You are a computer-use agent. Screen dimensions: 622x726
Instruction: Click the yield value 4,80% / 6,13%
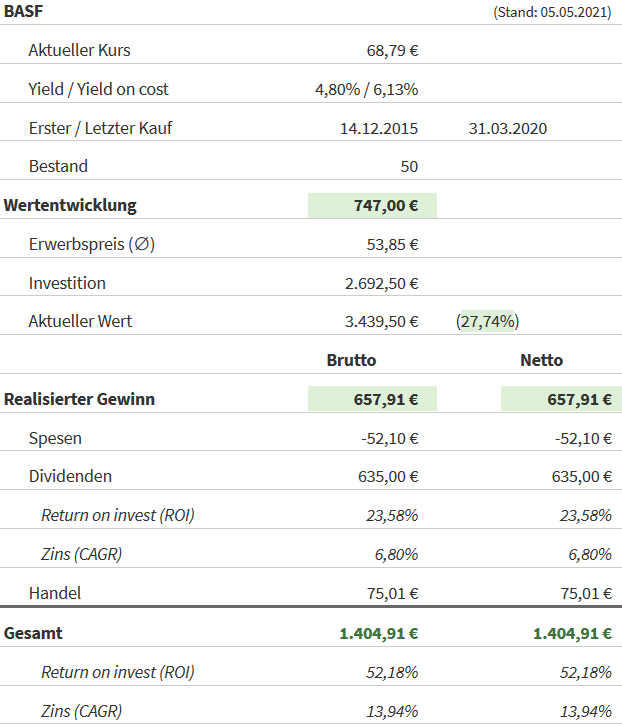[x=366, y=89]
